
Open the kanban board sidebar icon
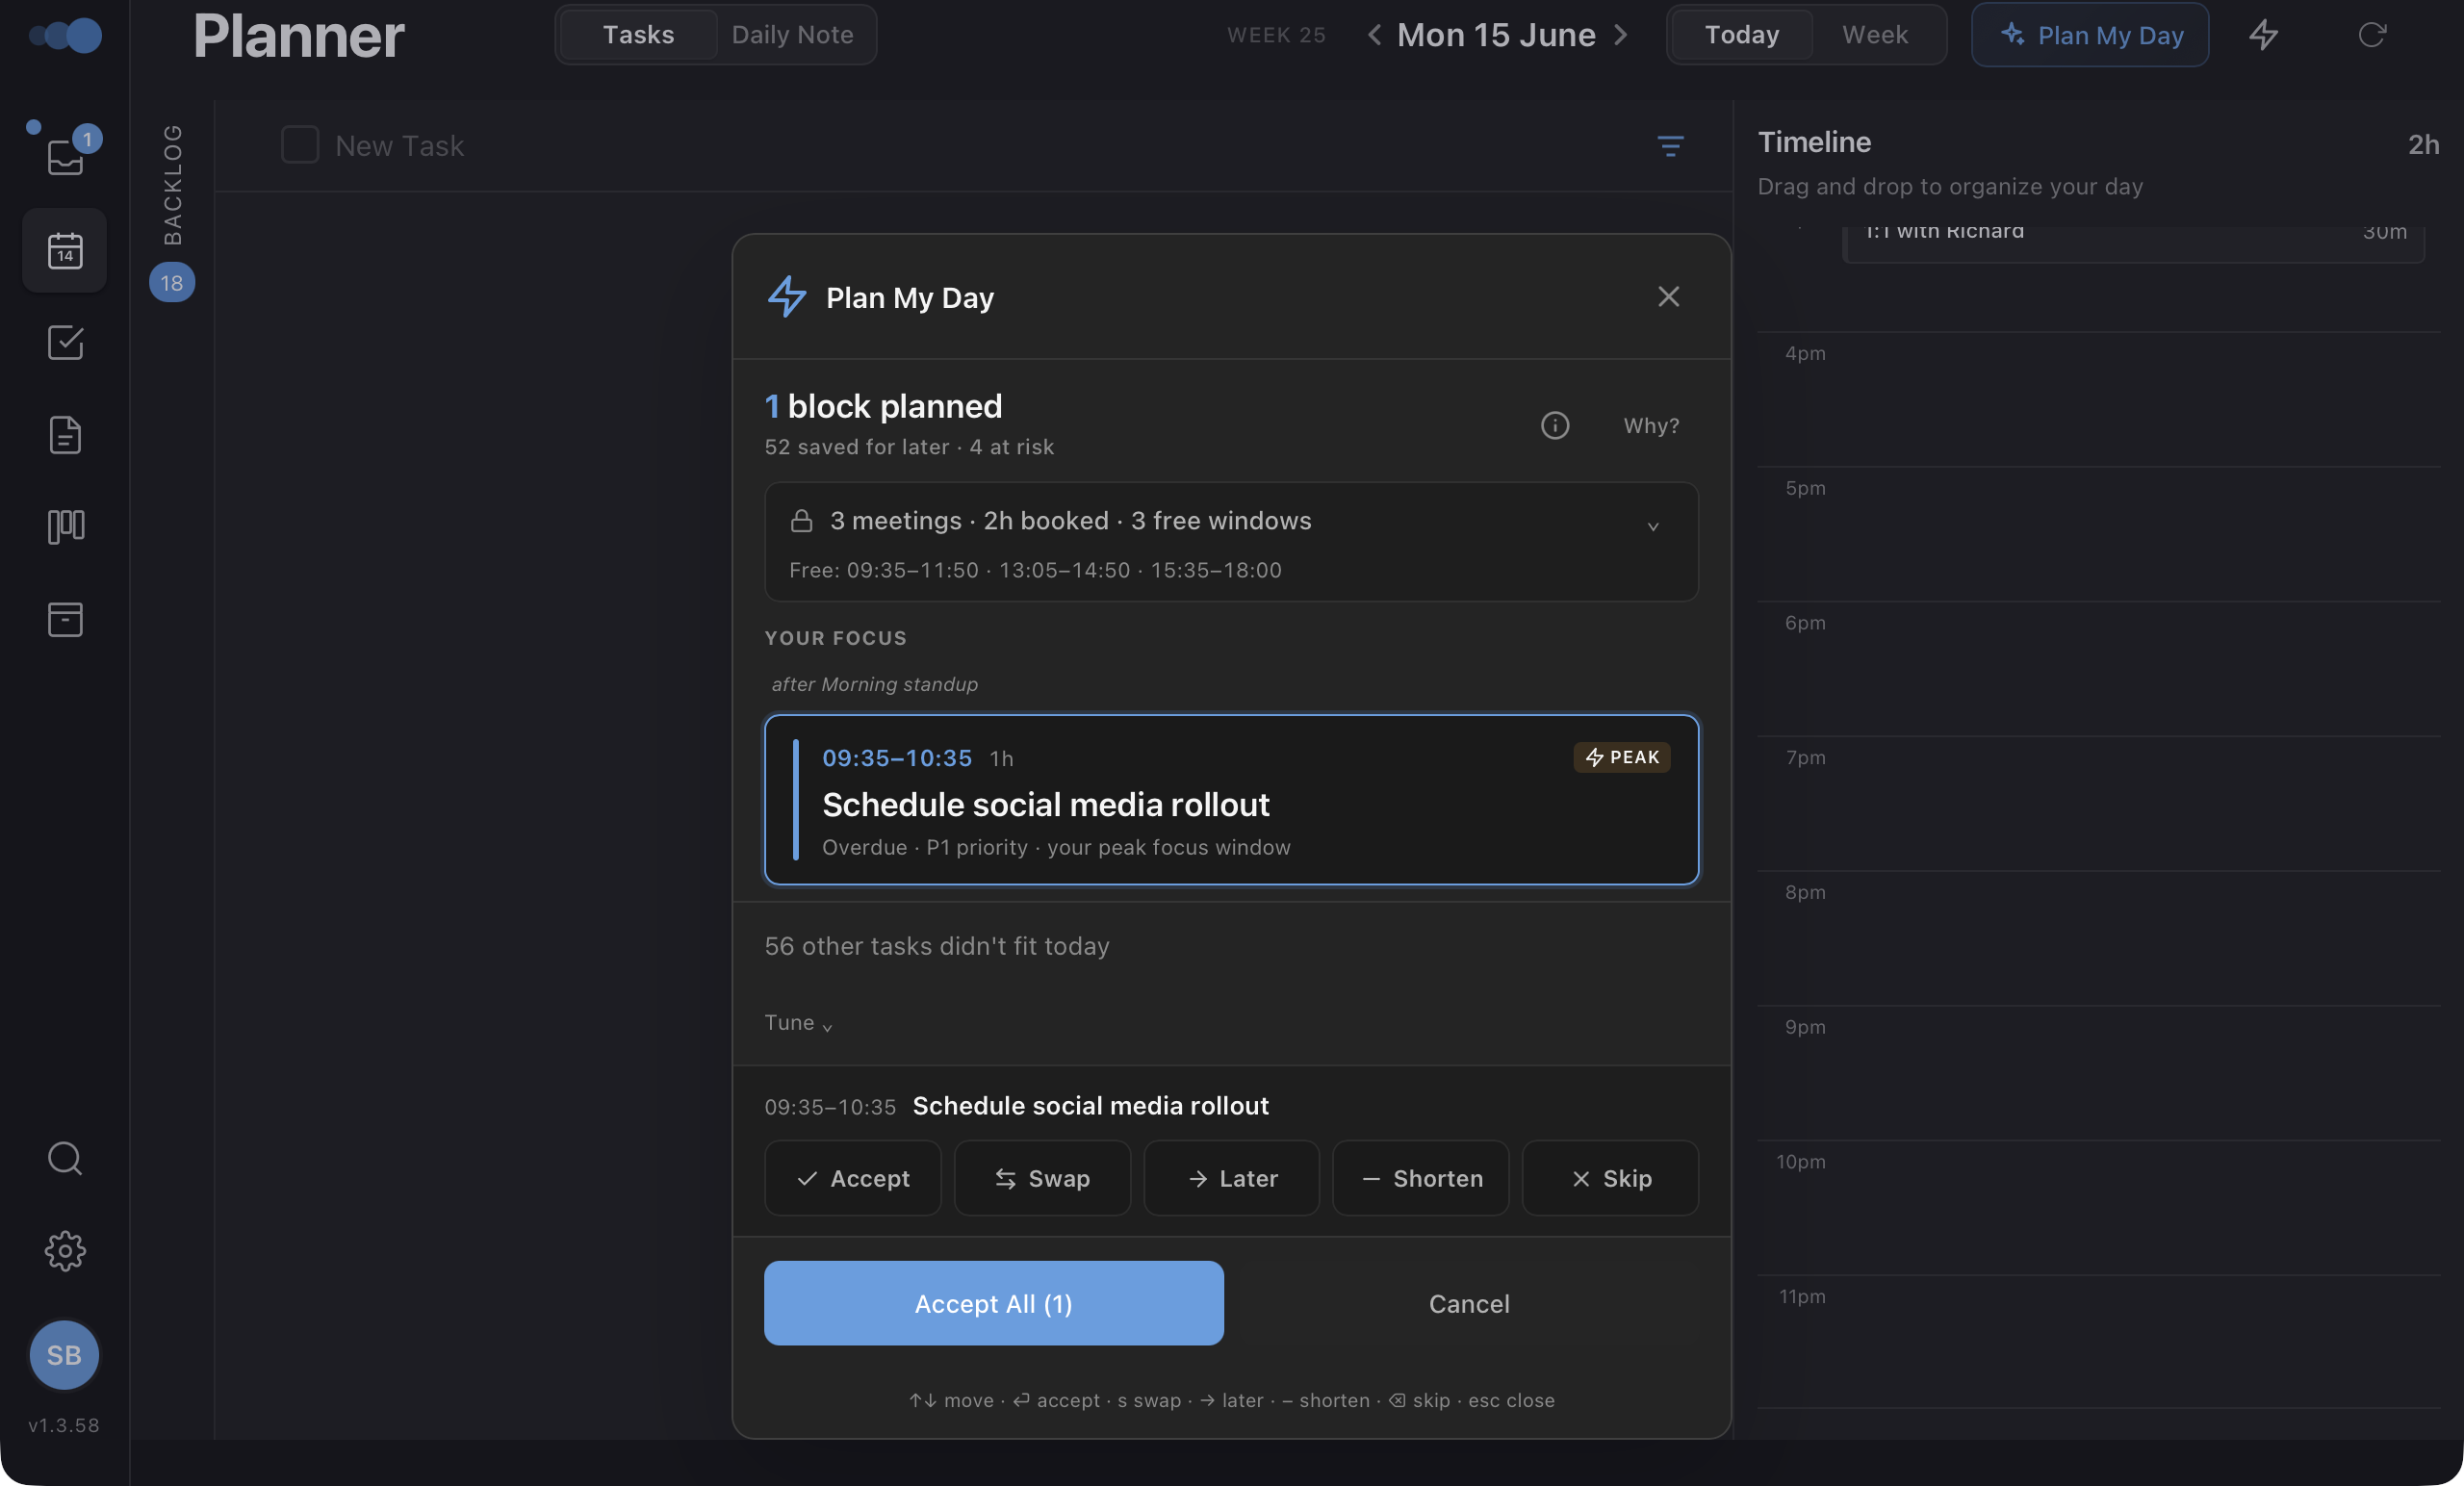(65, 526)
